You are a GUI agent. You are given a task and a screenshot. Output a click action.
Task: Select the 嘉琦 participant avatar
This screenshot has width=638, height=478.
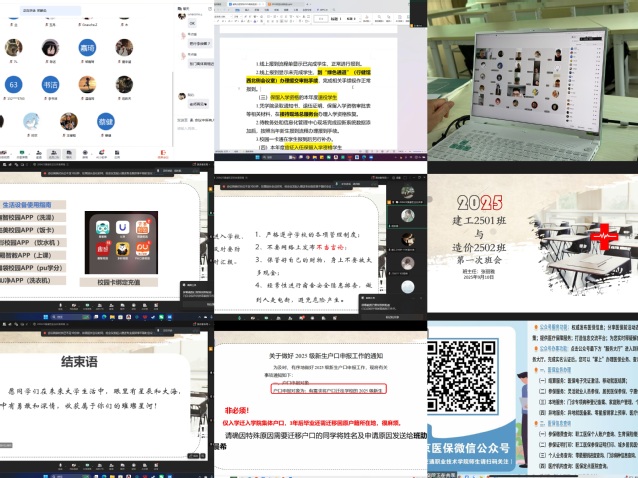pos(87,48)
